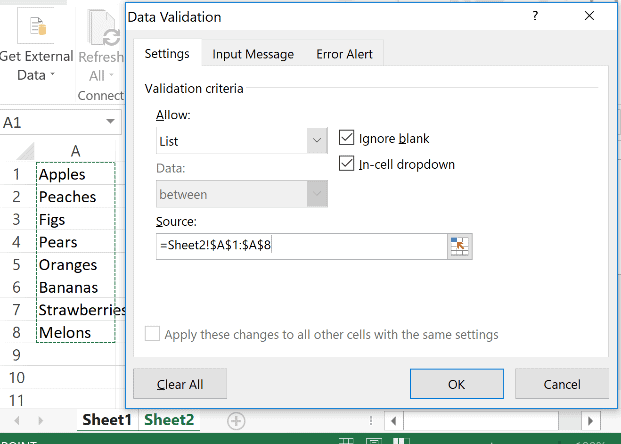Click Cancel to dismiss the dialog
The width and height of the screenshot is (621, 444).
pos(561,384)
